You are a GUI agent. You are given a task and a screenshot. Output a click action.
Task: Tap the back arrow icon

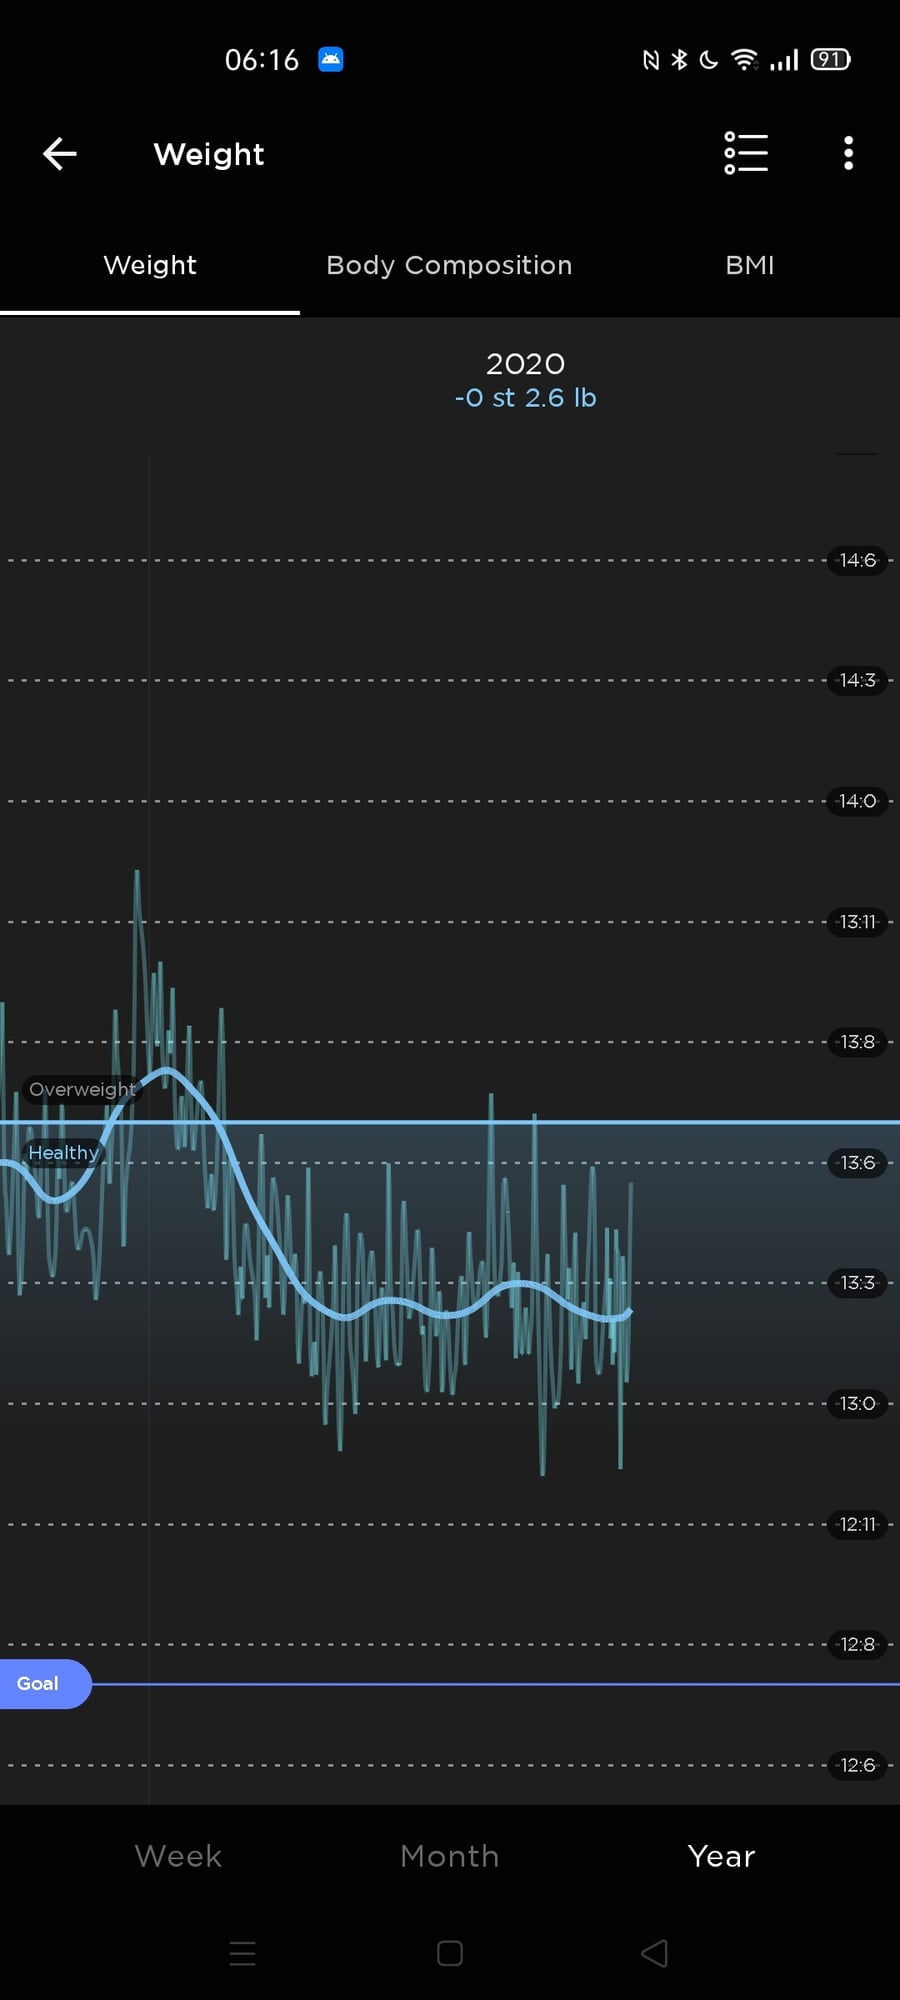(x=60, y=154)
